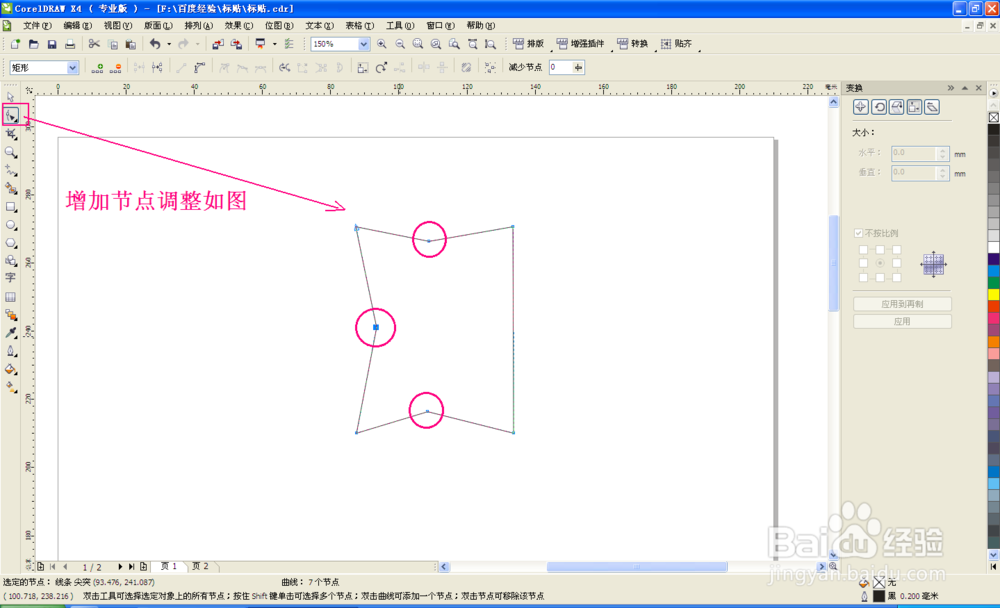1000x608 pixels.
Task: Click the Rotate icon in the 变换 docker
Action: pos(879,108)
